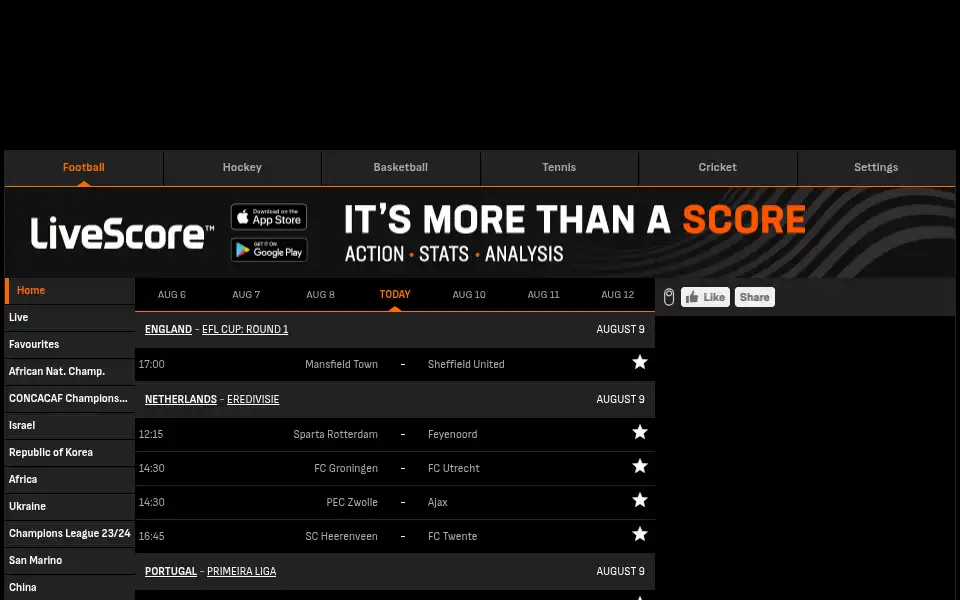Click the 16:45 kickoff time
Image resolution: width=960 pixels, height=600 pixels.
(x=151, y=536)
